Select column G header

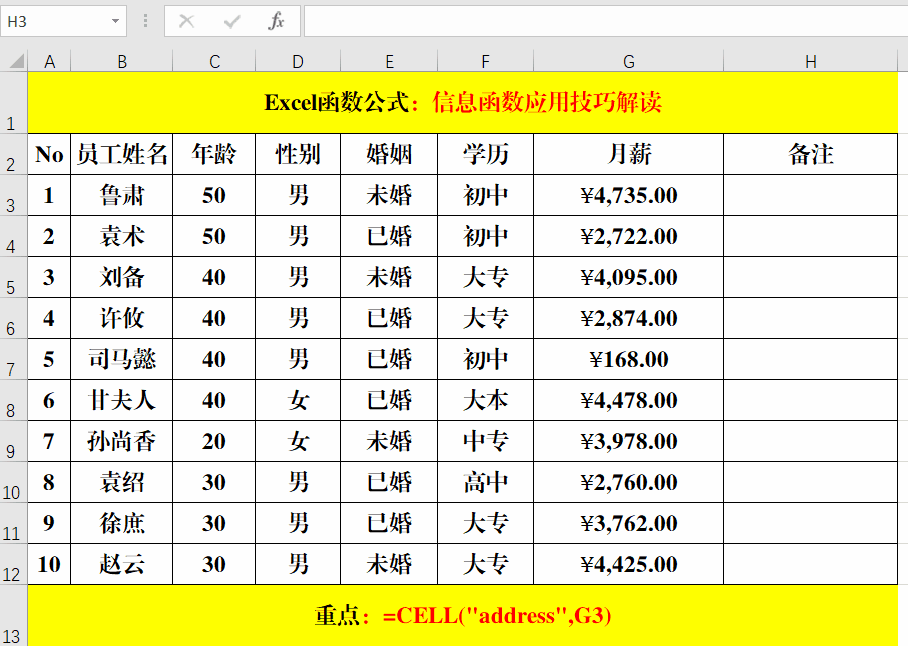click(628, 61)
